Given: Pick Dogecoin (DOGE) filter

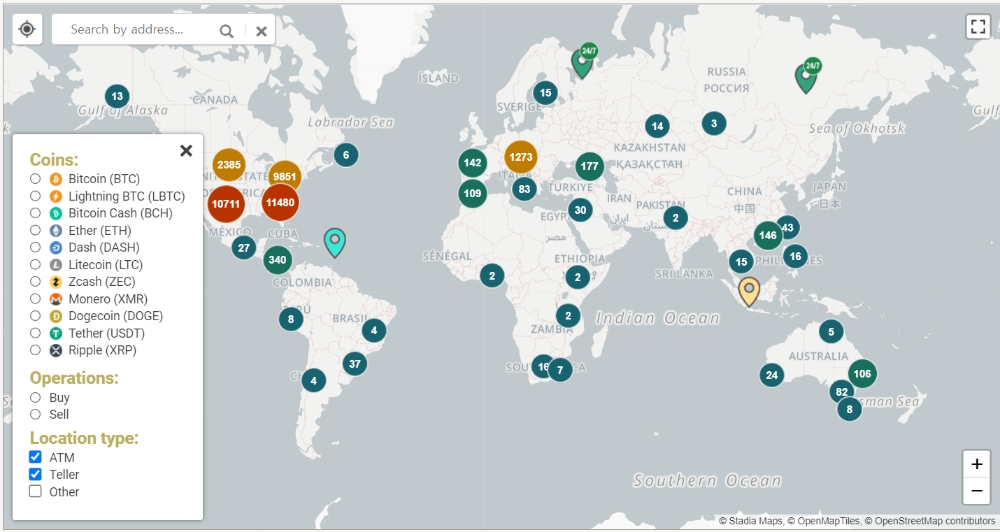Looking at the screenshot, I should [35, 316].
